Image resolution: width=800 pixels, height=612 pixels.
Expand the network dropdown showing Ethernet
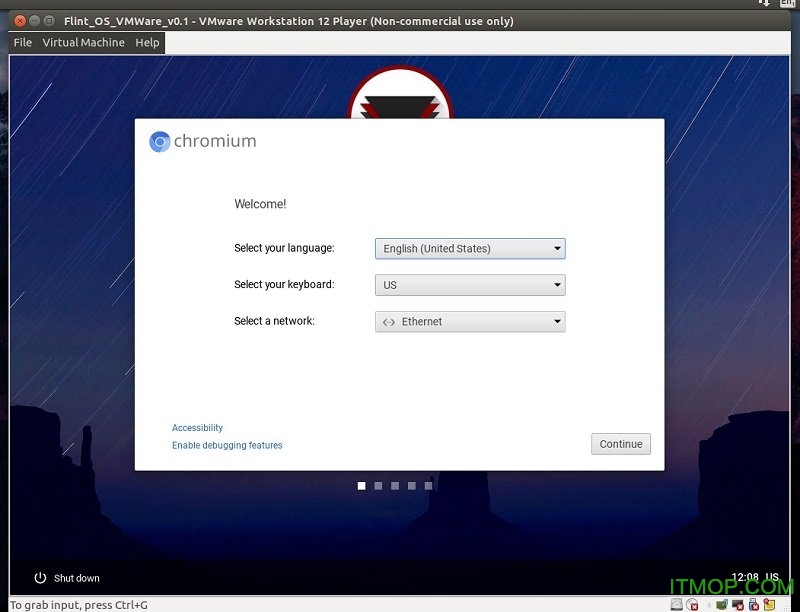(470, 321)
